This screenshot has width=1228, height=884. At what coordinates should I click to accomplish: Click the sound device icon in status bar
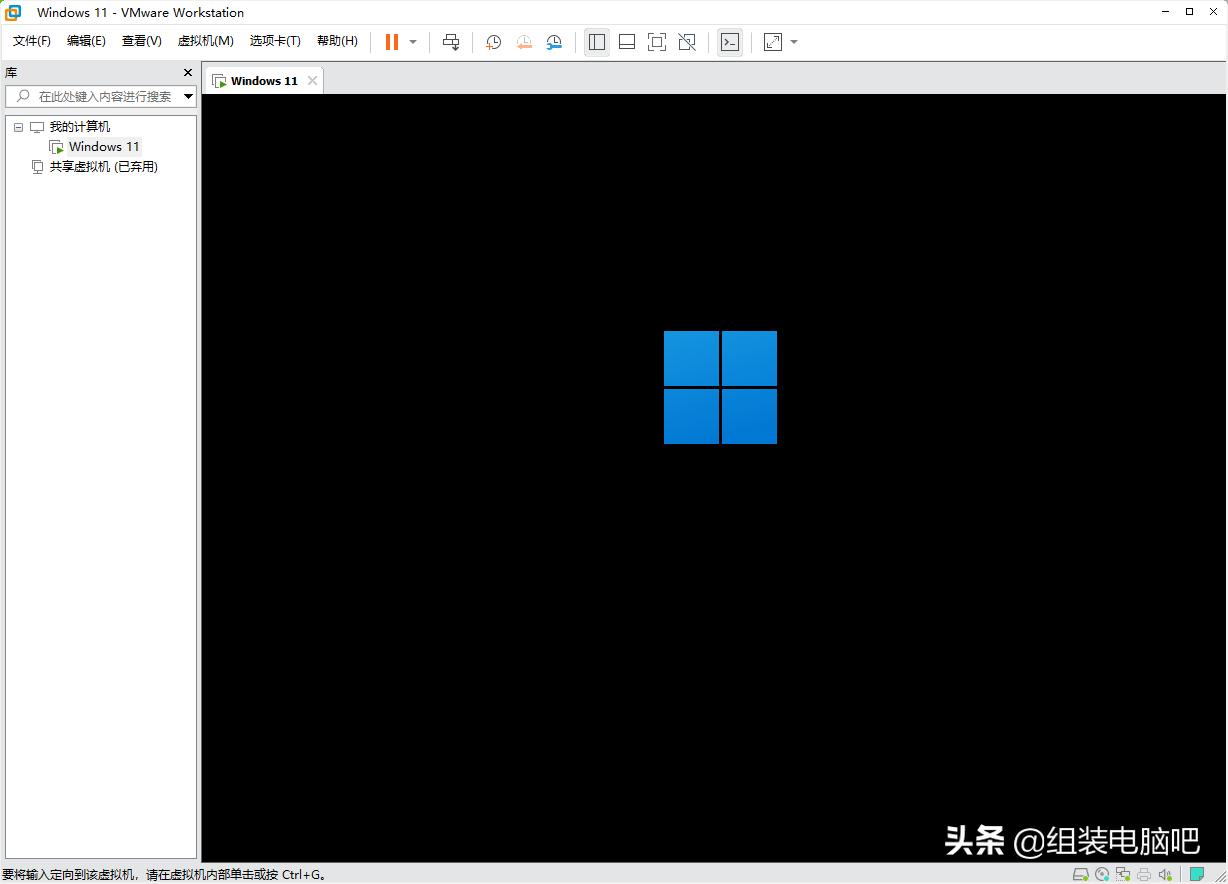coord(1164,874)
